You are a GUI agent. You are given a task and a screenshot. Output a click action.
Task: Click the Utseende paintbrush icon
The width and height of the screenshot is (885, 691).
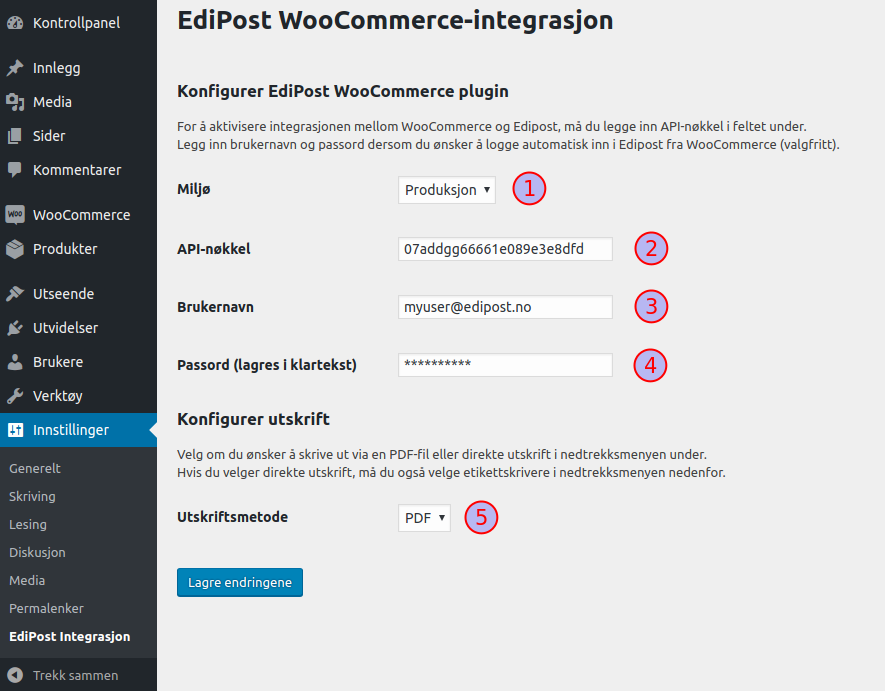tap(15, 294)
